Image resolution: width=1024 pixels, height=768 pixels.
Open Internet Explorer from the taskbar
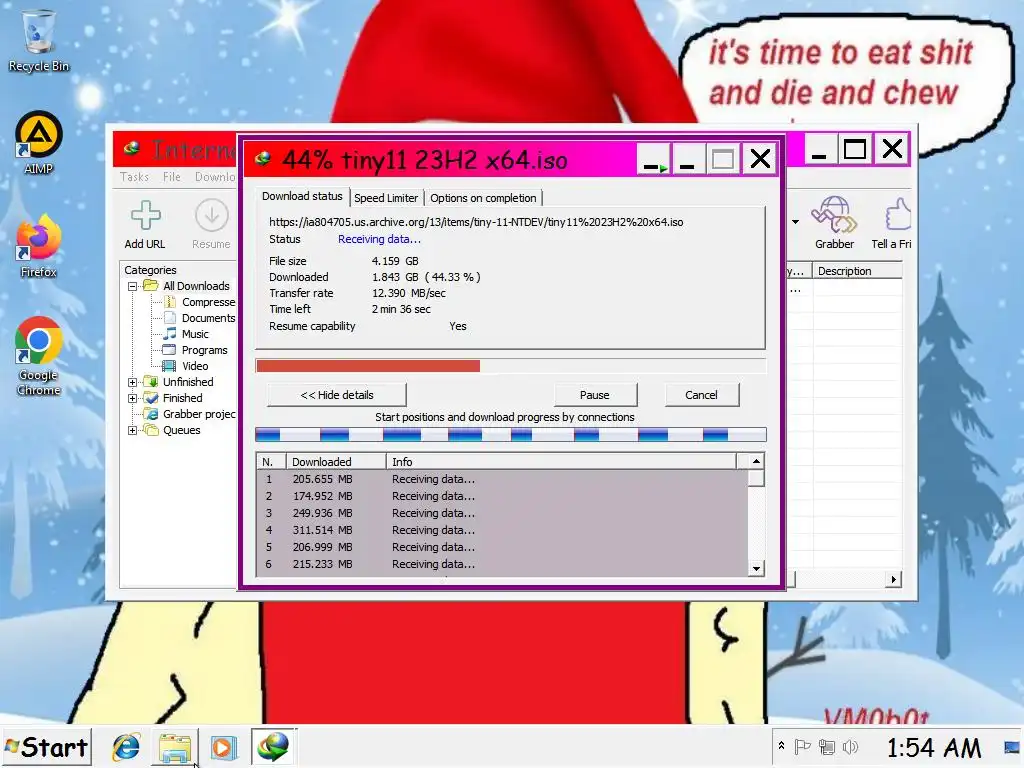(126, 746)
